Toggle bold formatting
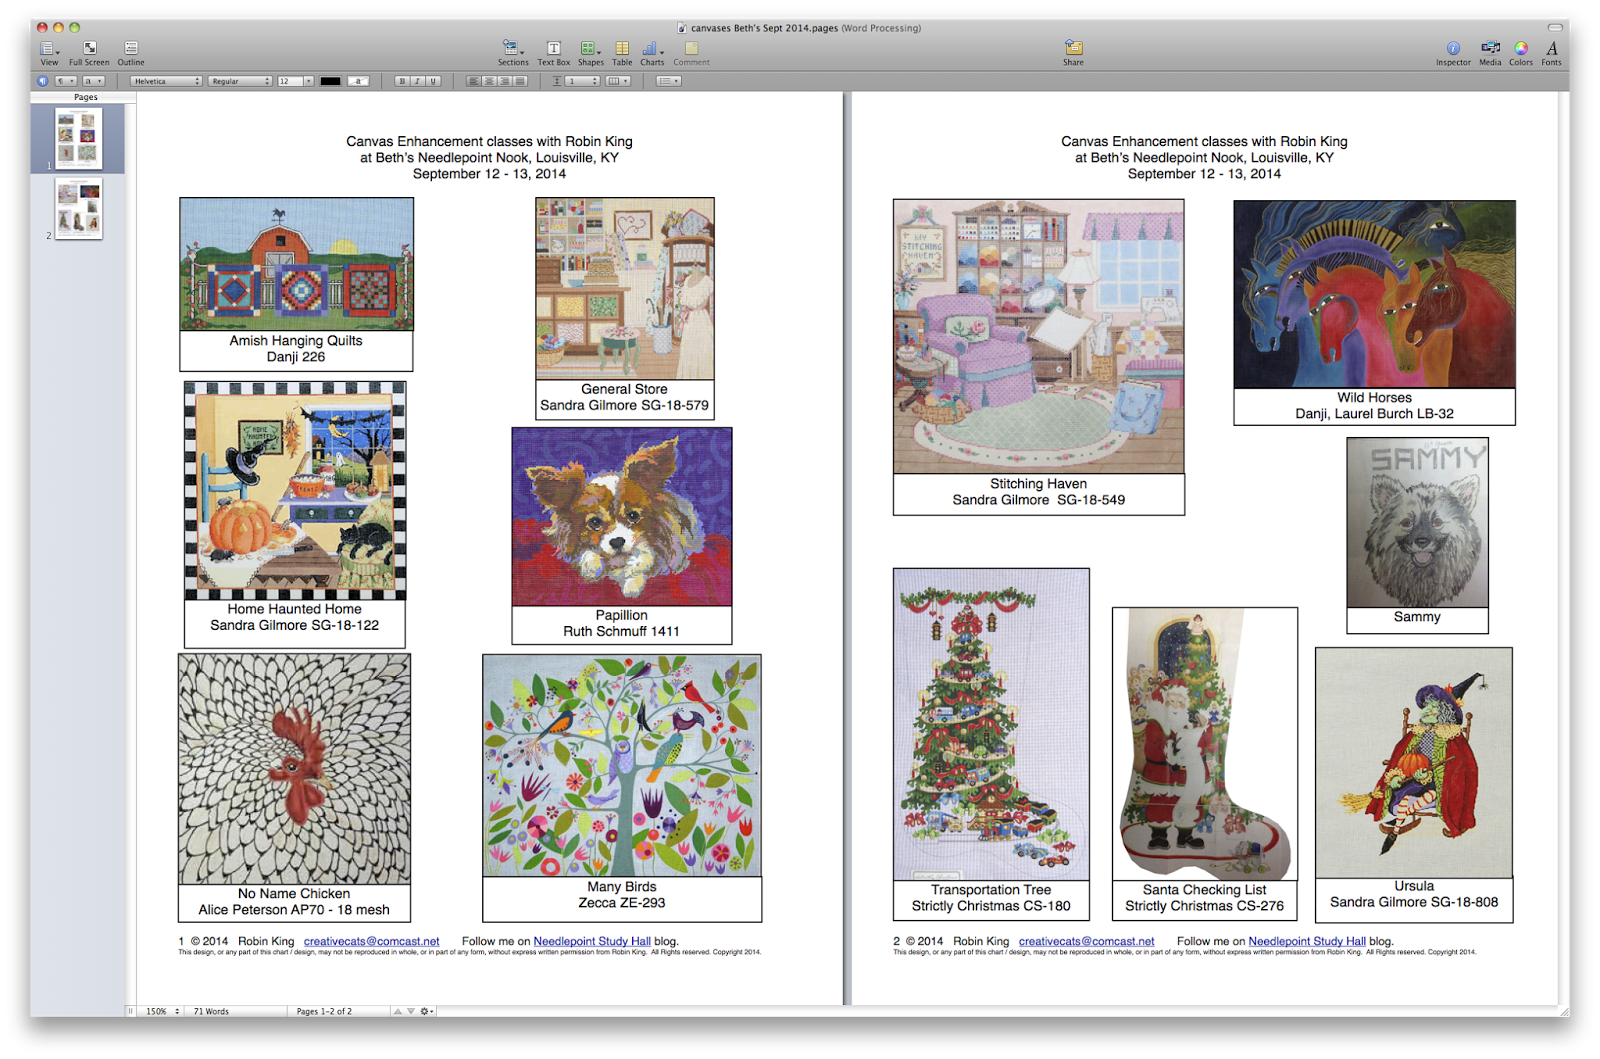This screenshot has height=1059, width=1600. click(402, 81)
